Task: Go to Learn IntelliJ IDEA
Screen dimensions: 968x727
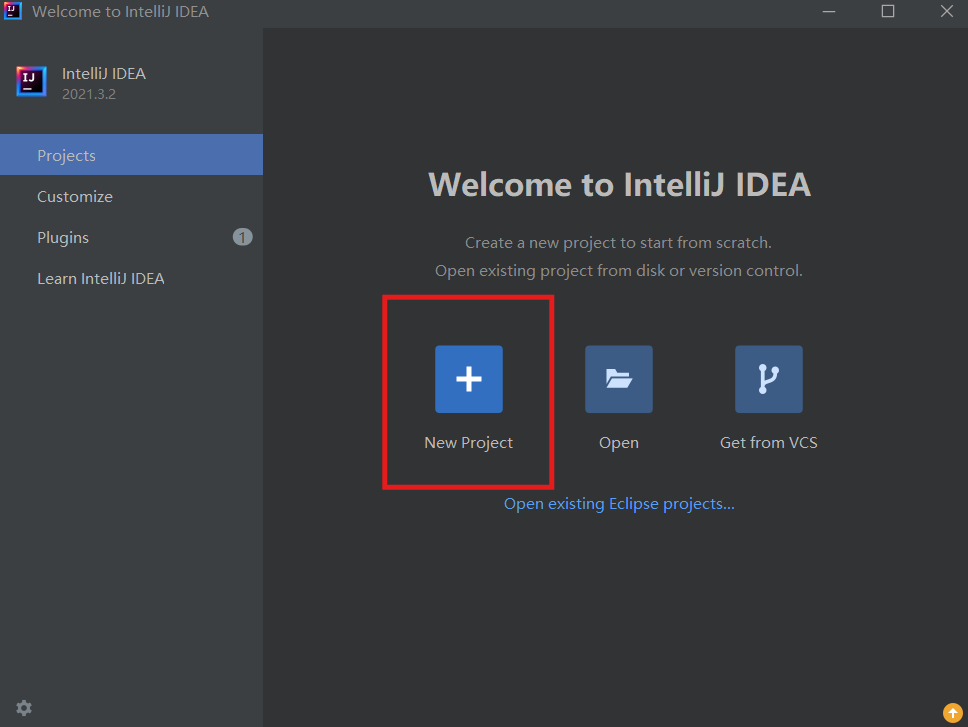Action: (x=131, y=278)
